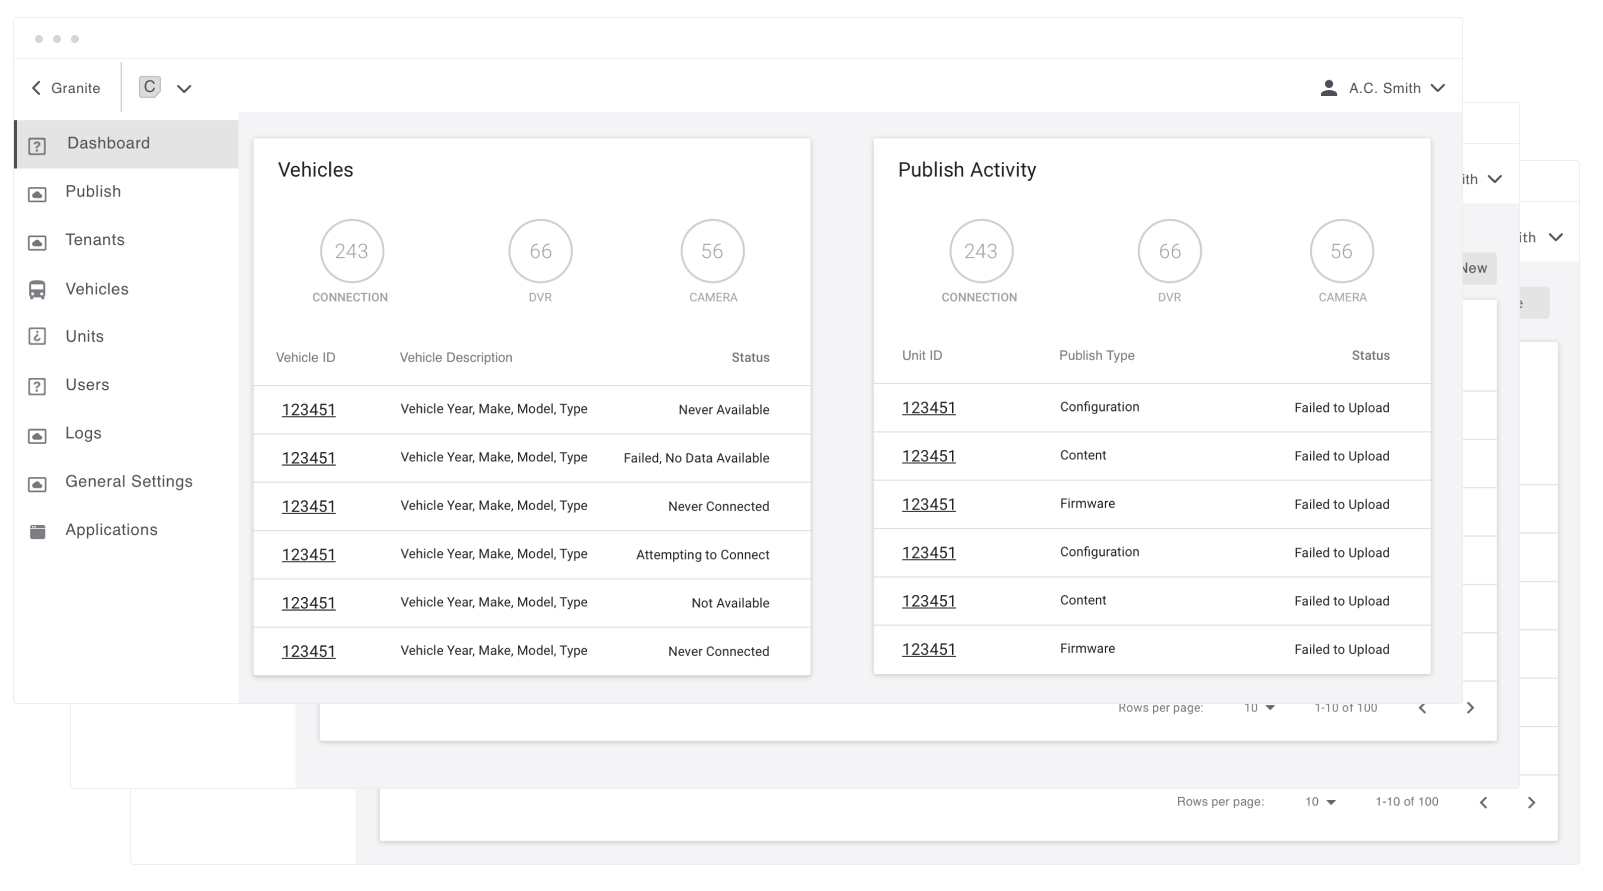Screen dimensions: 1603x891
Task: Click the C tenant badge icon
Action: 149,87
